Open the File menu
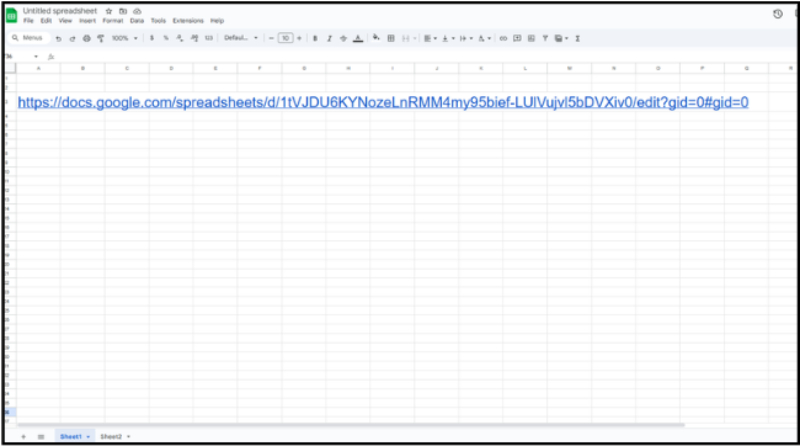This screenshot has width=800, height=446. click(x=28, y=21)
